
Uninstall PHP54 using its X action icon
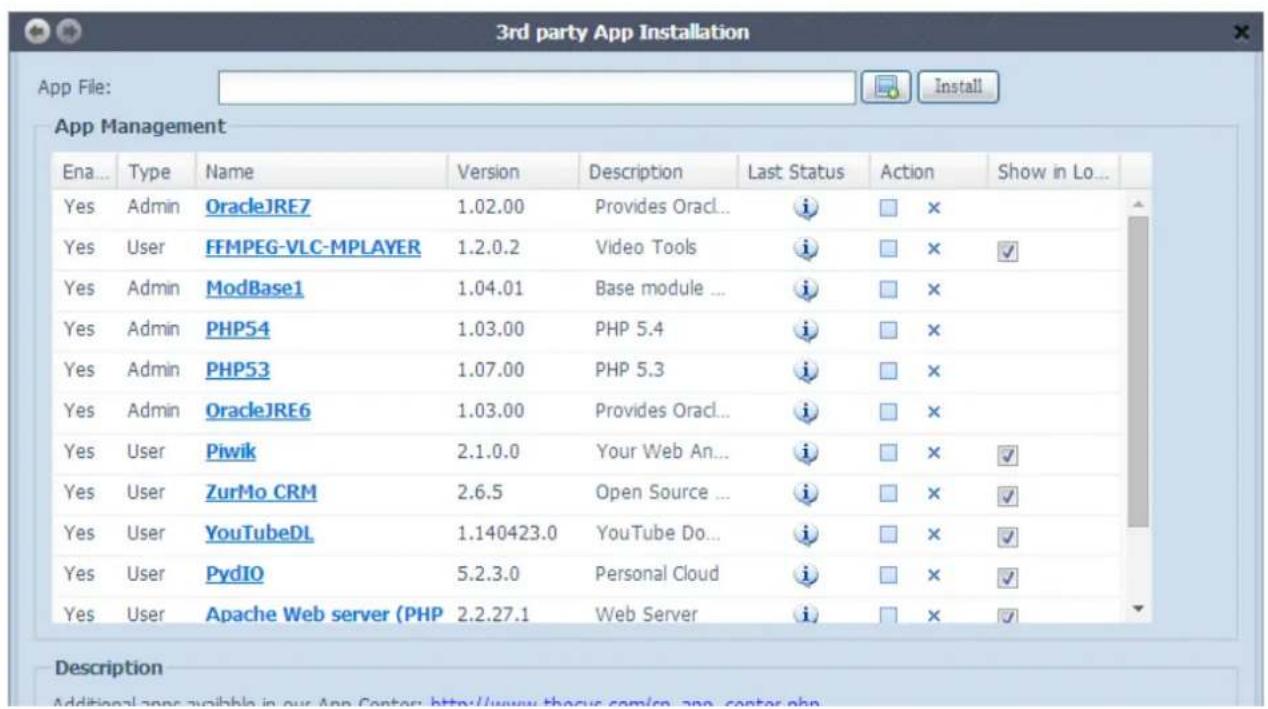[932, 330]
